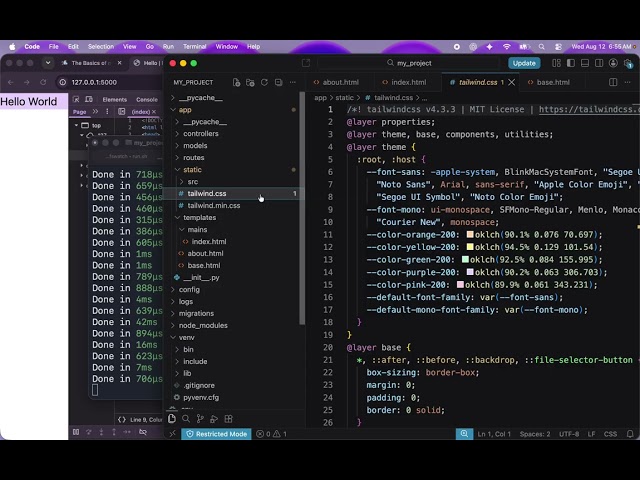The image size is (640, 480).
Task: Open the Search view icon beside explorer icon
Action: tap(186, 419)
